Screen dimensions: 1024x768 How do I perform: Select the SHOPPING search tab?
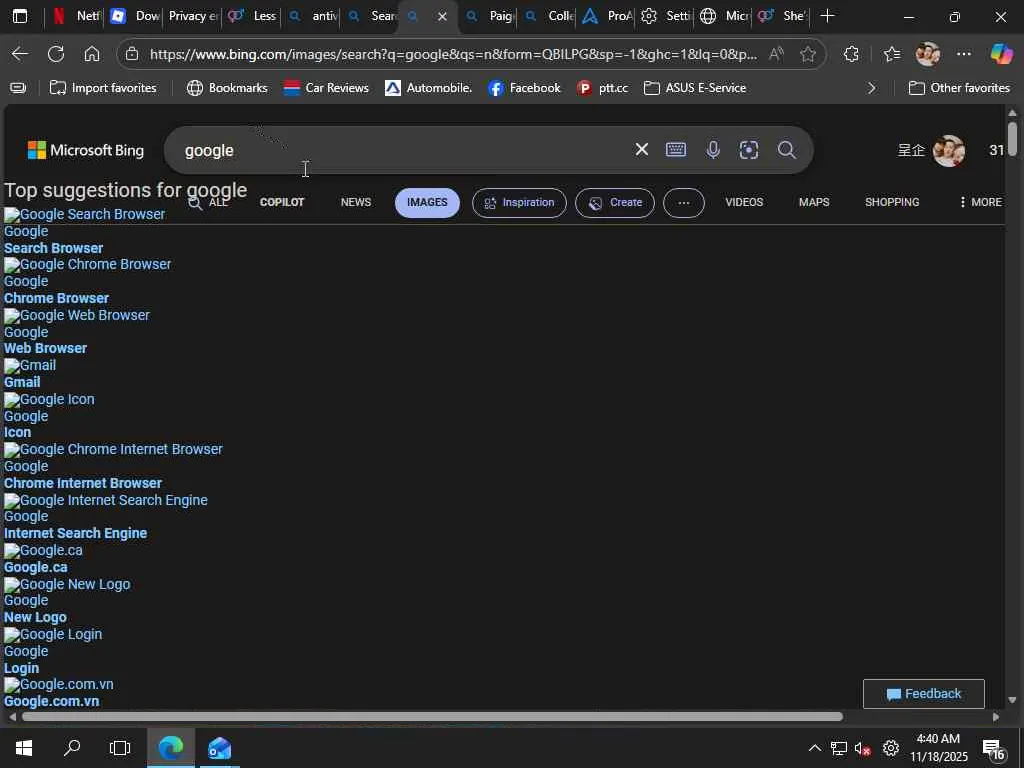892,202
